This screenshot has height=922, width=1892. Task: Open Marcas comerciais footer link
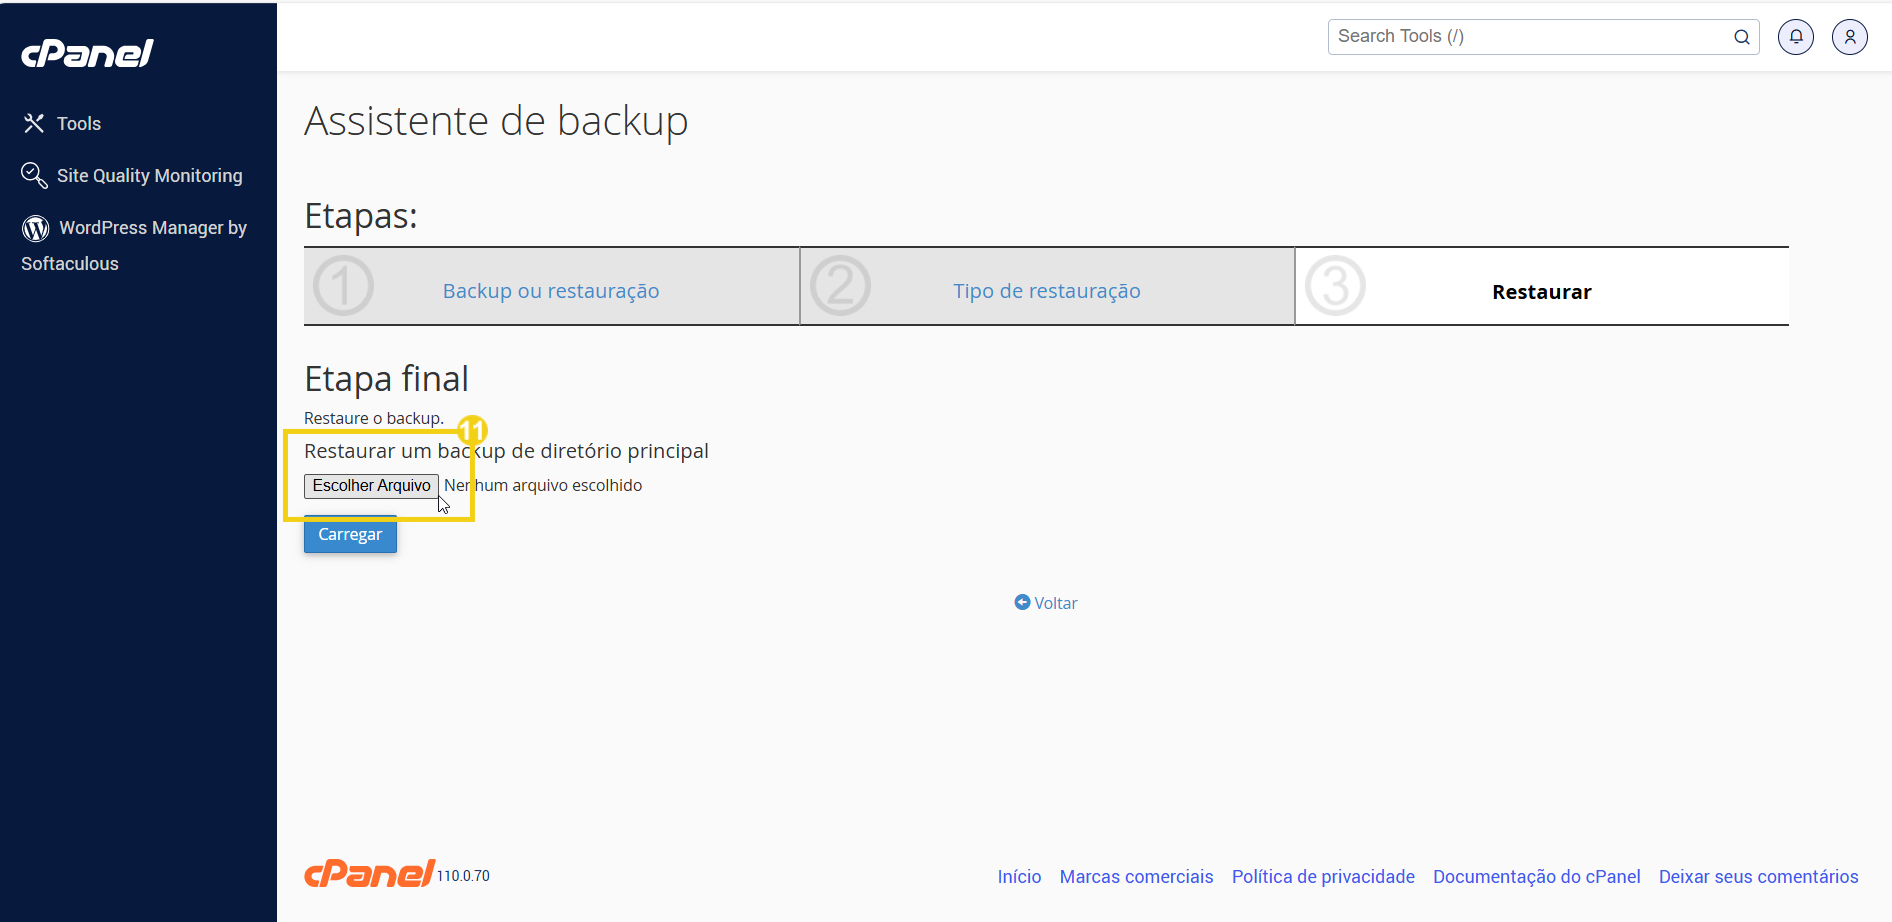[1137, 877]
